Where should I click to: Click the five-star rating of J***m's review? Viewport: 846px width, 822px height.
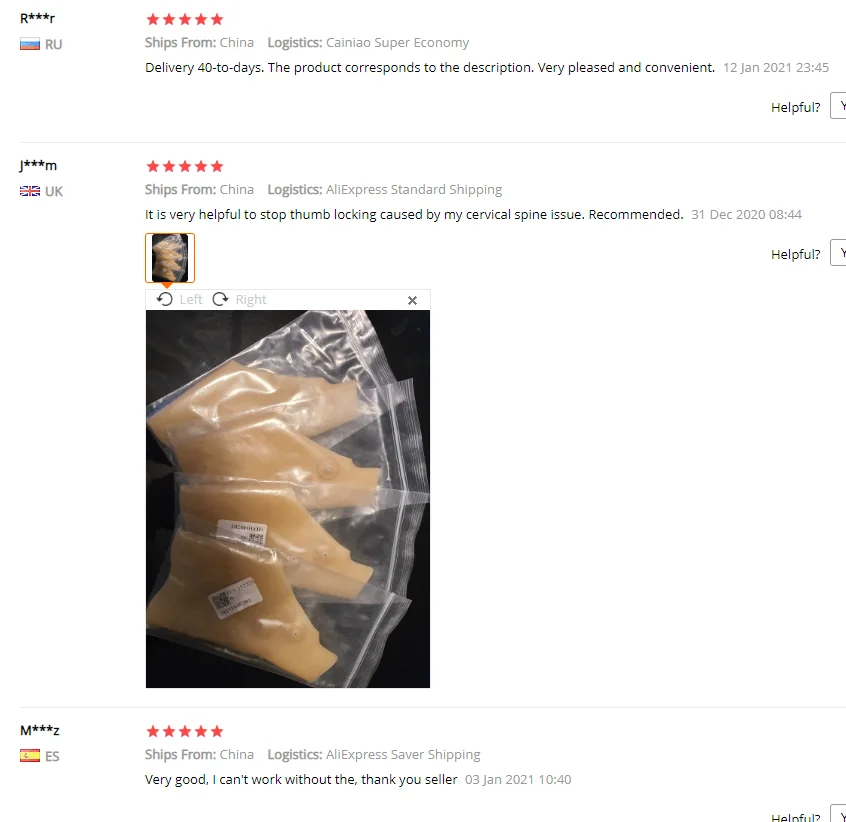(185, 166)
